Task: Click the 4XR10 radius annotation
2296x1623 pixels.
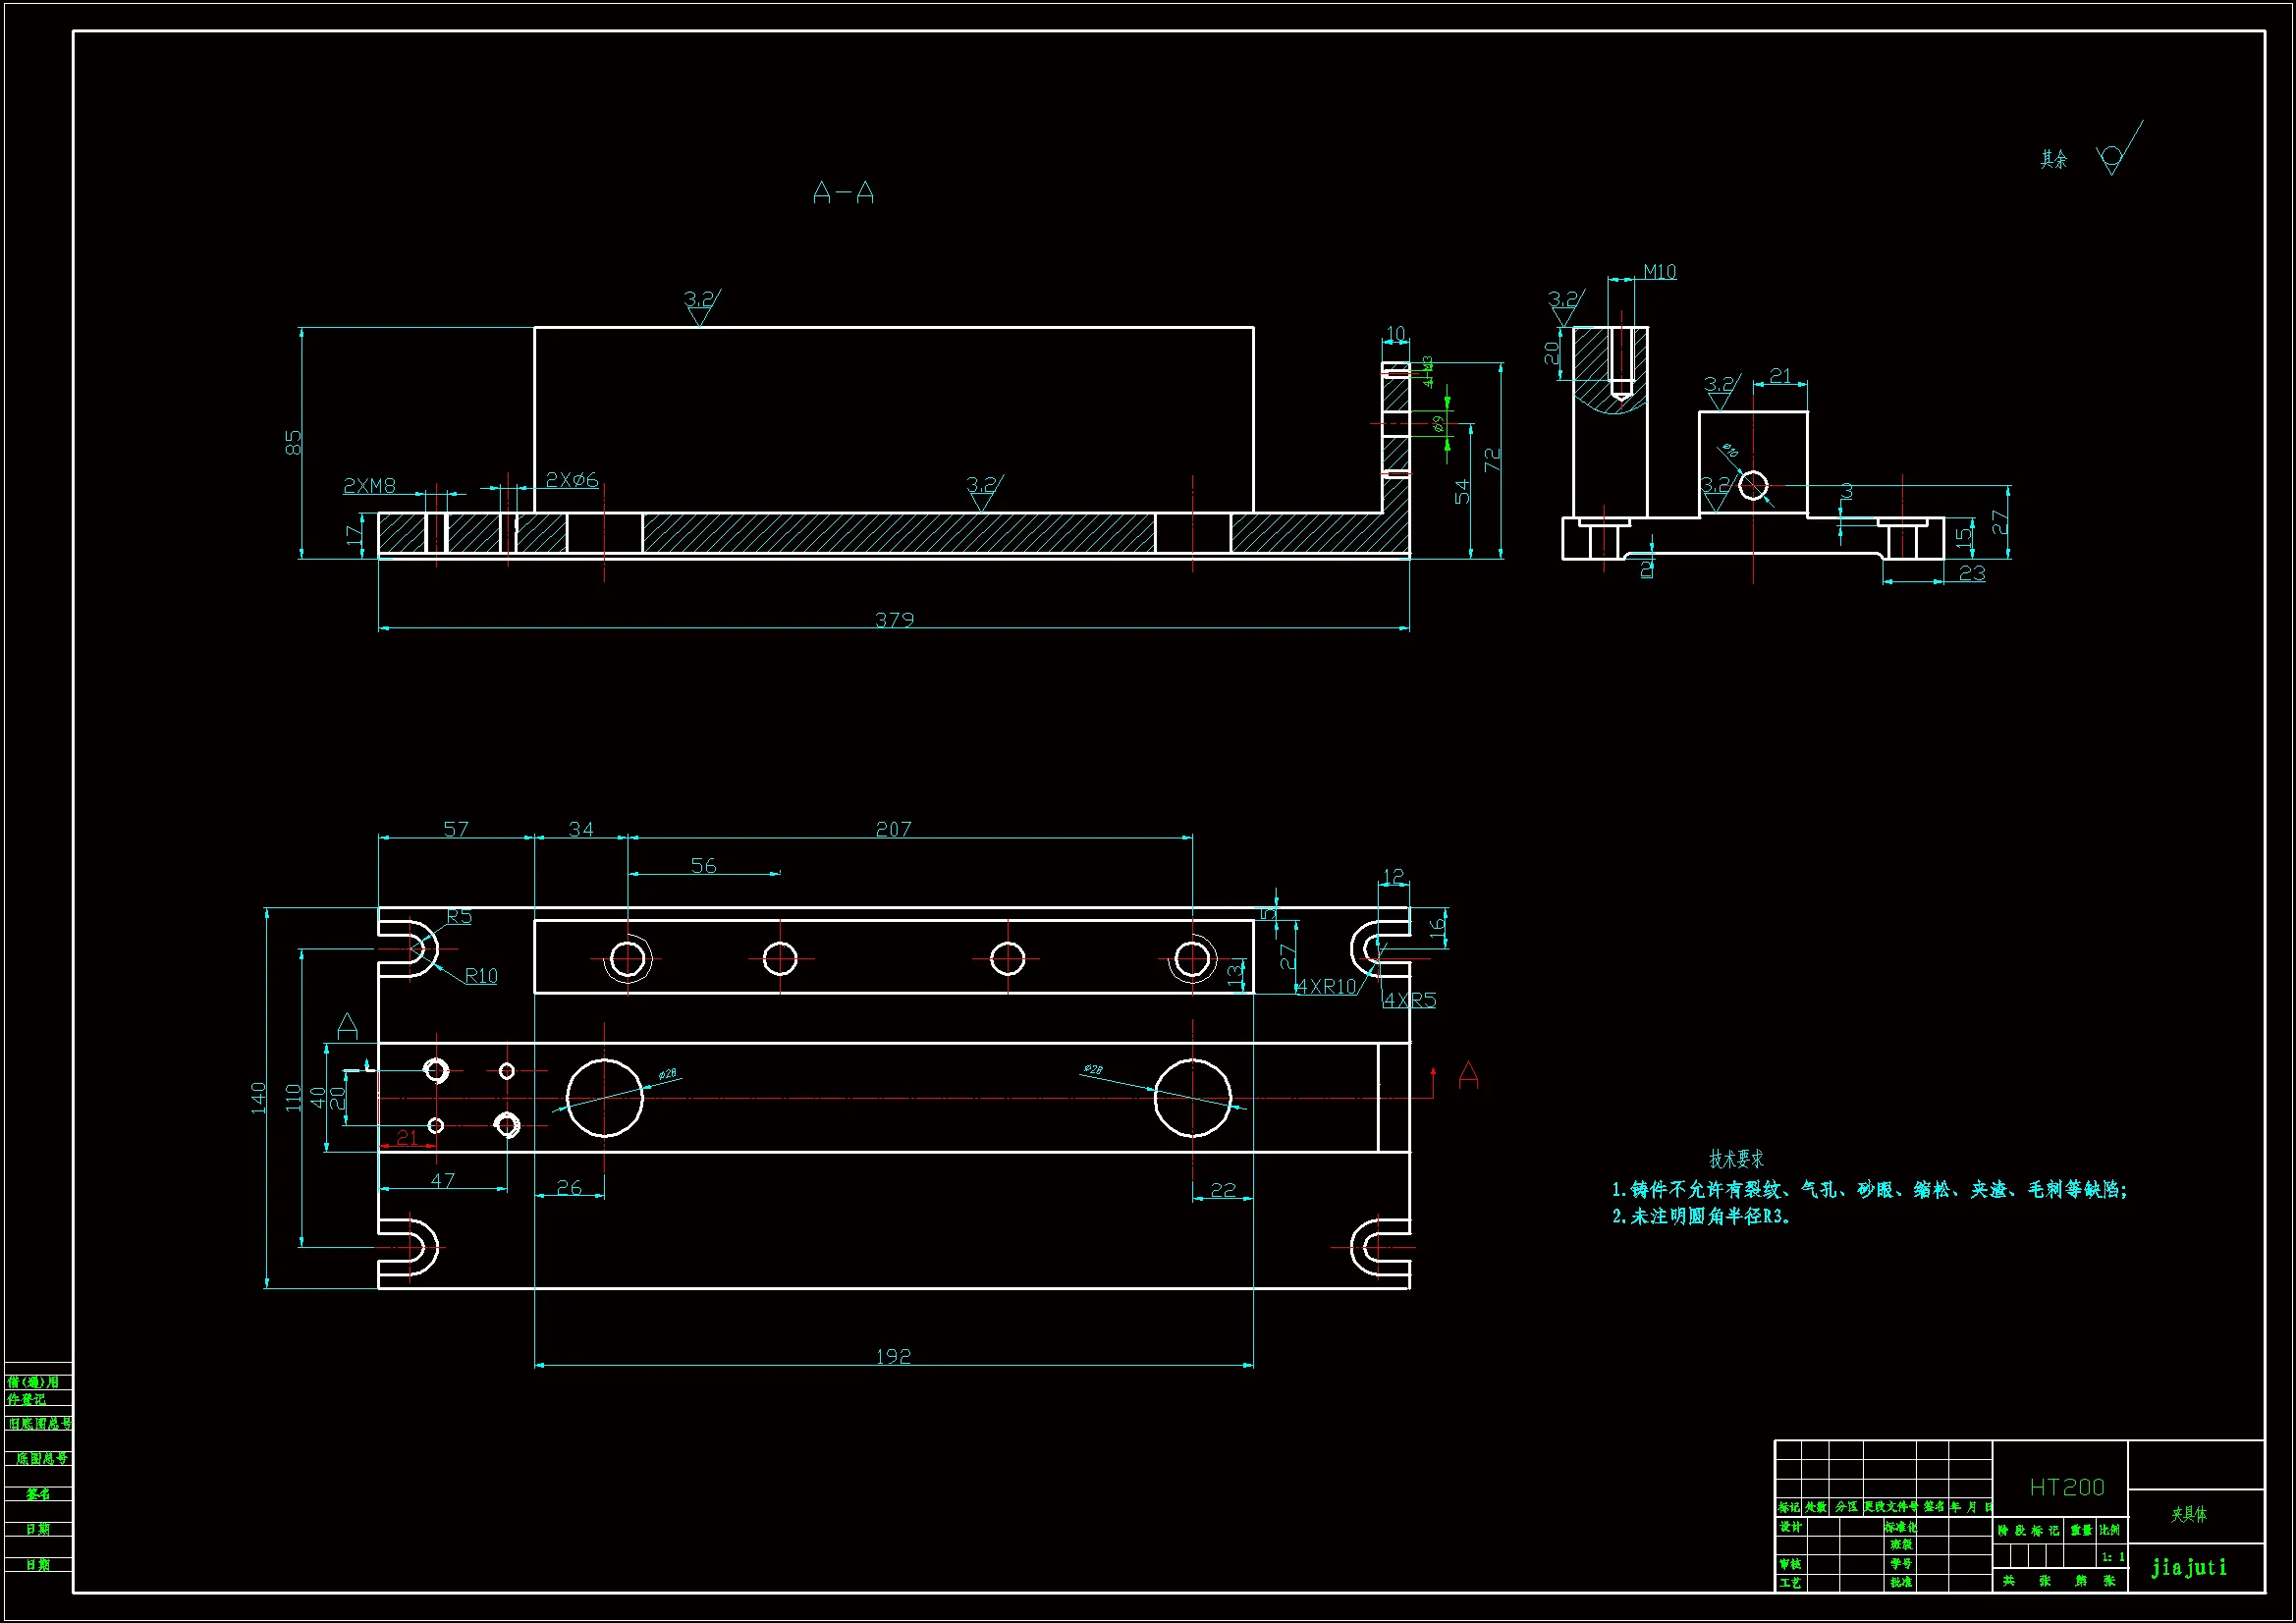Action: pos(1326,987)
